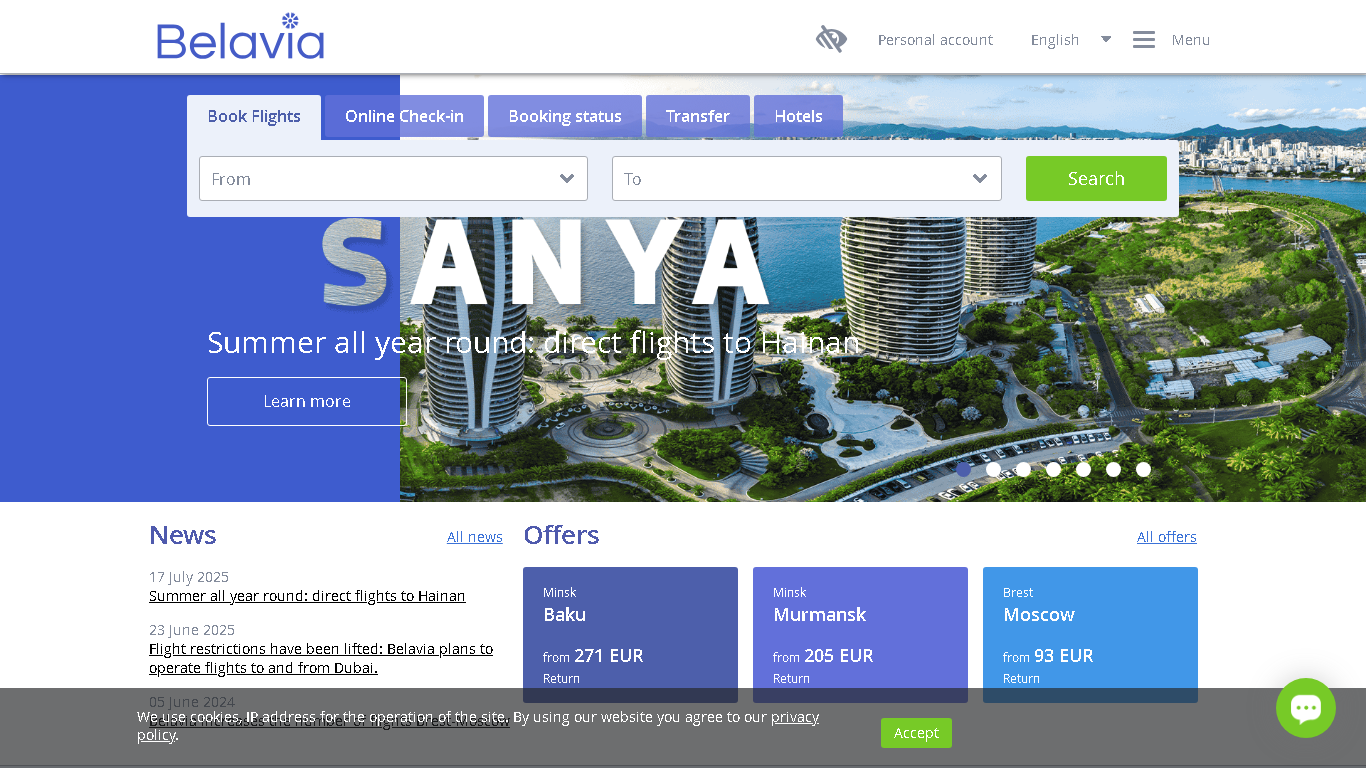
Task: Select the fourth carousel dot
Action: (x=1054, y=469)
